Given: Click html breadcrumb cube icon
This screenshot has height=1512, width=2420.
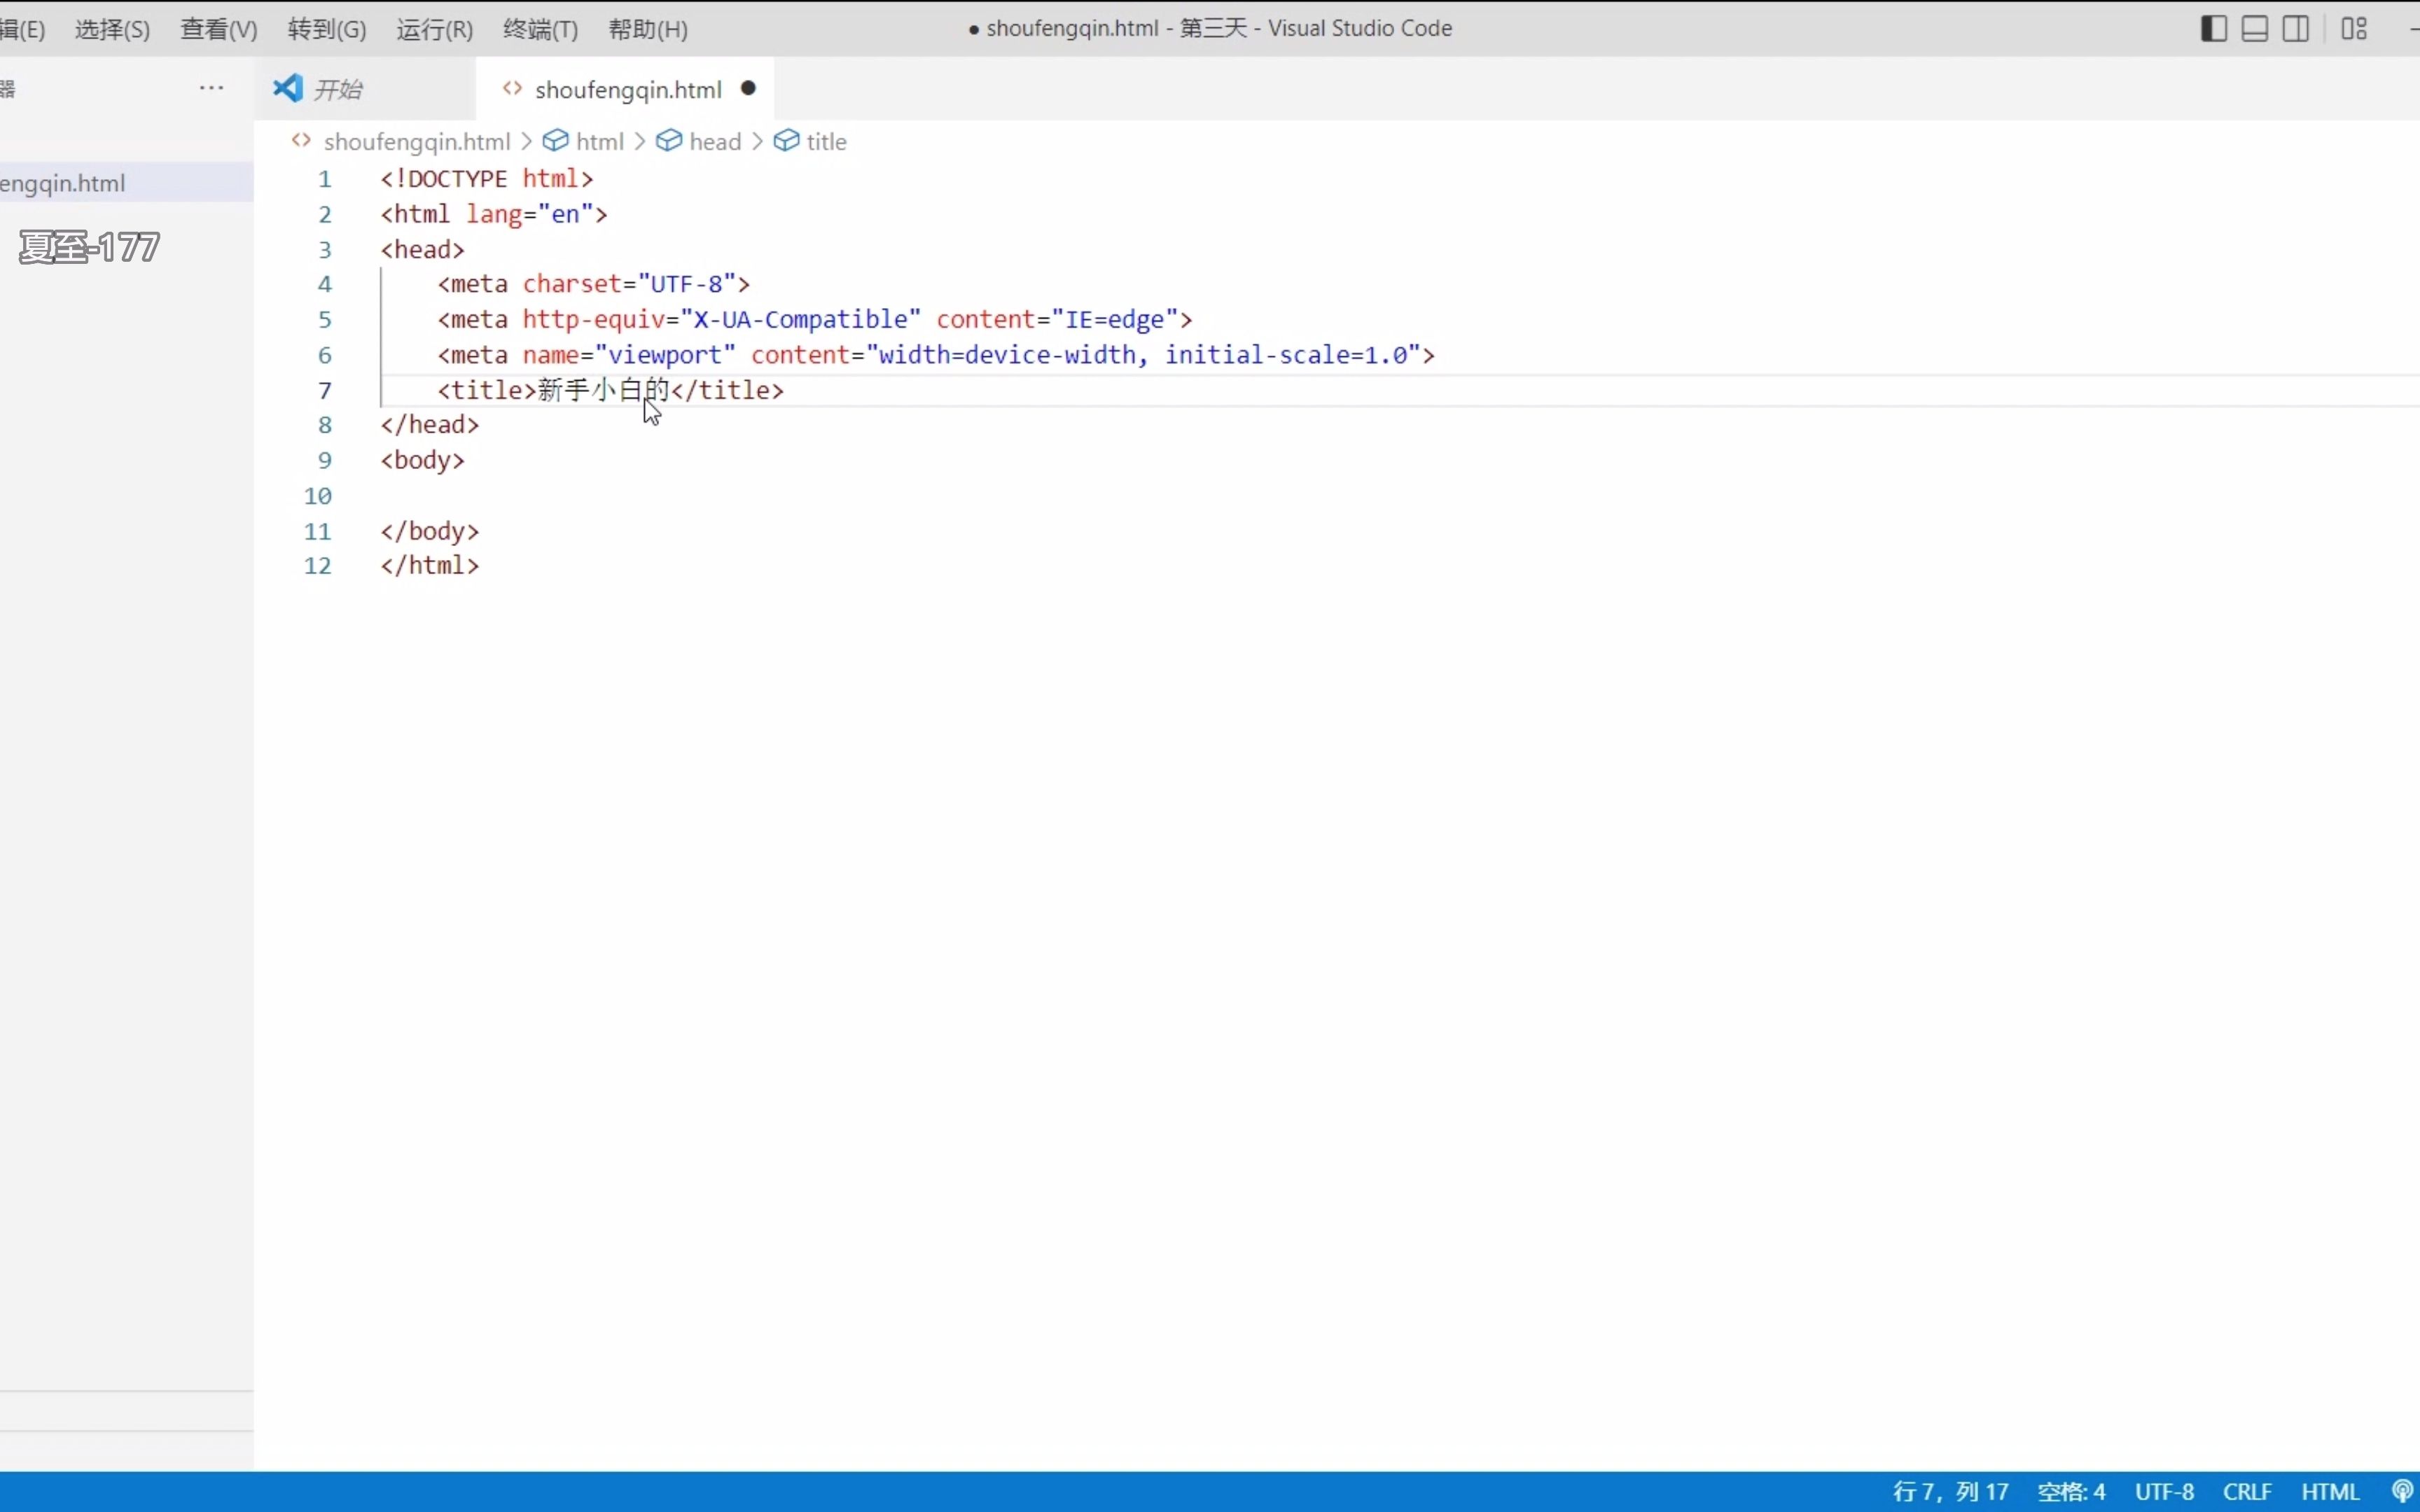Looking at the screenshot, I should [556, 141].
